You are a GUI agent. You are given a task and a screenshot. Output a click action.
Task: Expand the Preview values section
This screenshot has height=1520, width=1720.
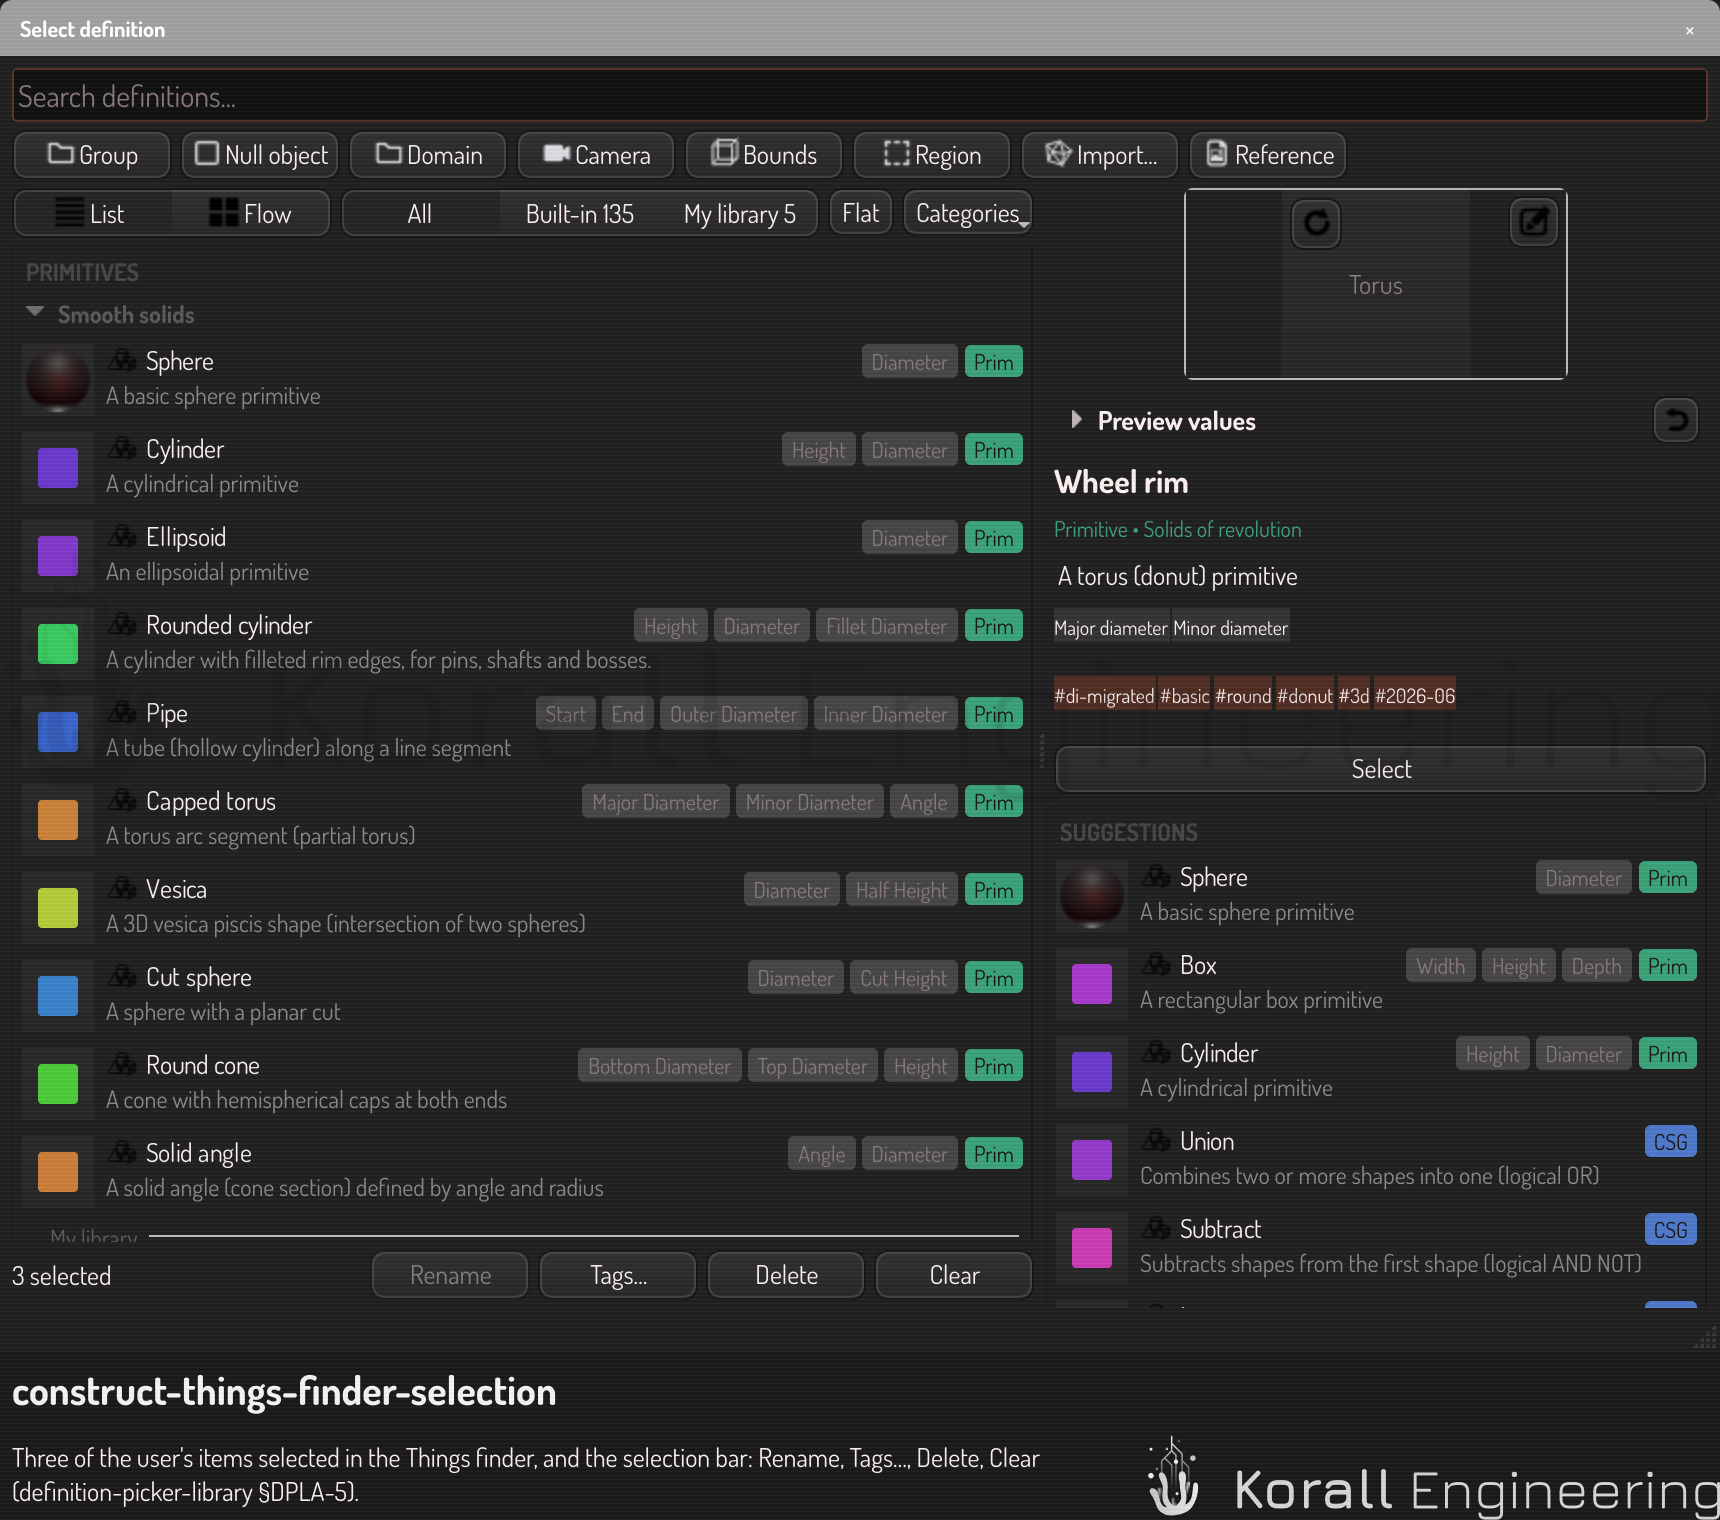tap(1077, 420)
